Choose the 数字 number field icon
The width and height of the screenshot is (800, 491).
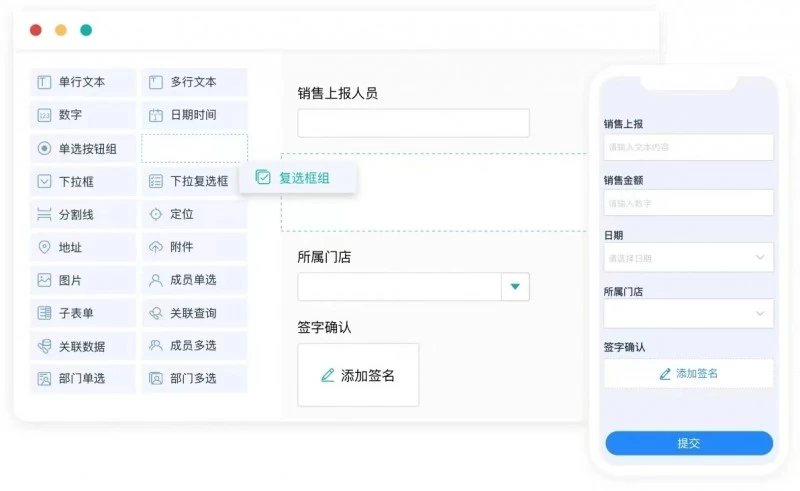pyautogui.click(x=44, y=115)
